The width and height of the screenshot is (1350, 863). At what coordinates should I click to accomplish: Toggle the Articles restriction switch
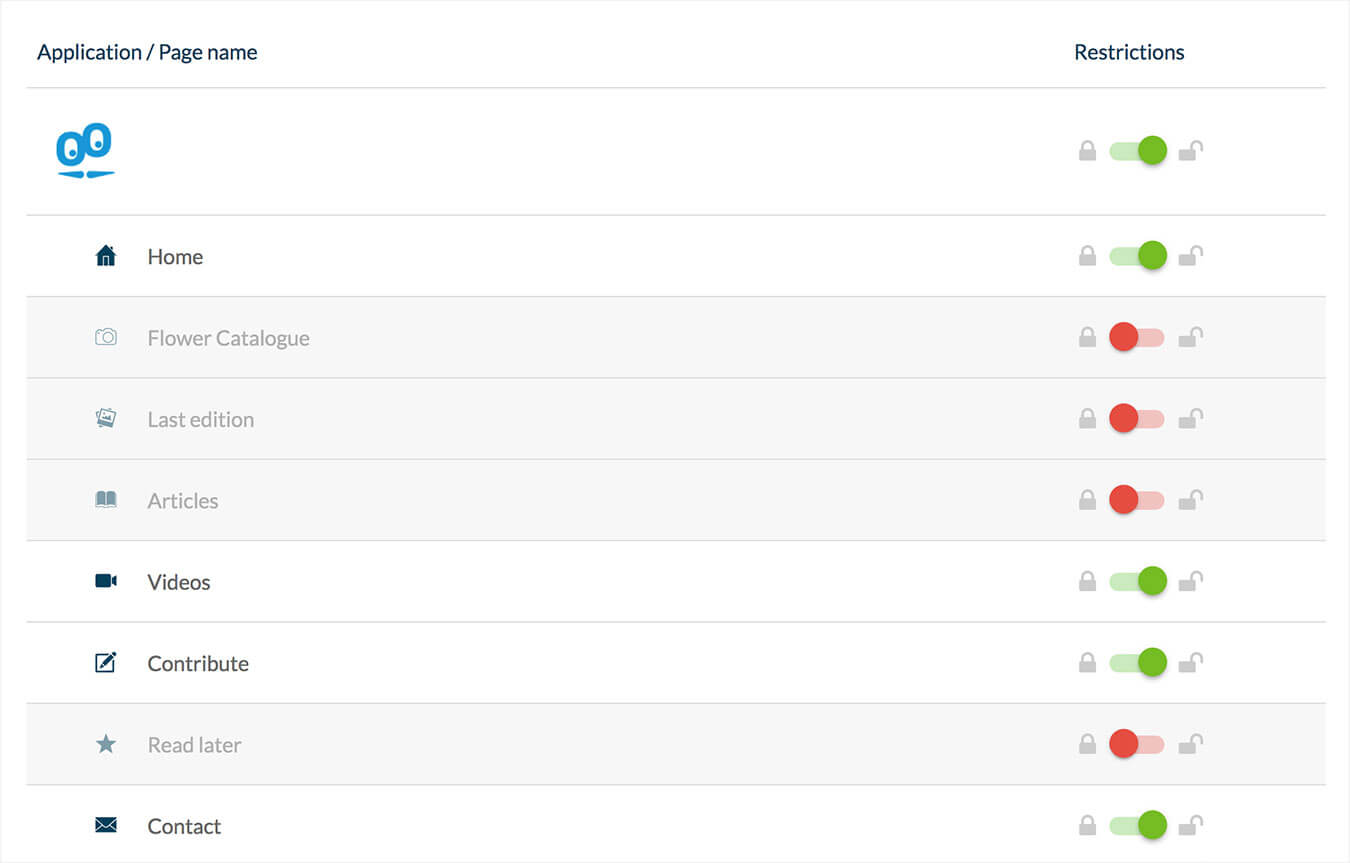(1138, 499)
